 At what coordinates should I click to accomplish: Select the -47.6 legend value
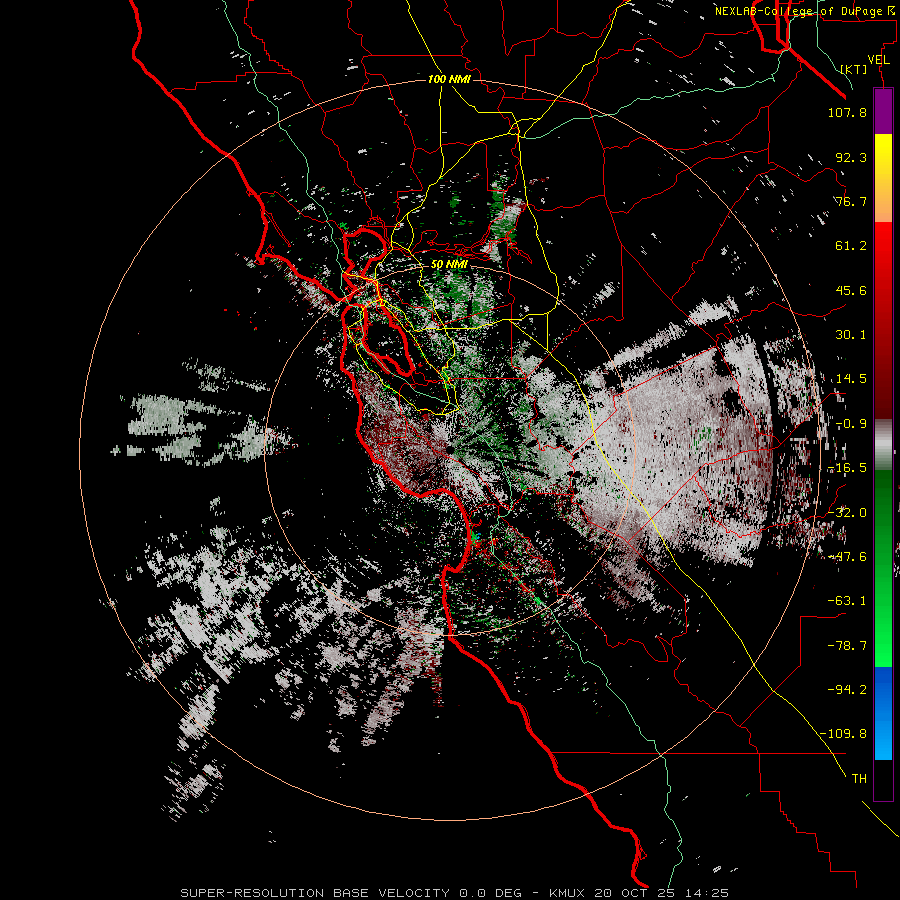[x=847, y=557]
